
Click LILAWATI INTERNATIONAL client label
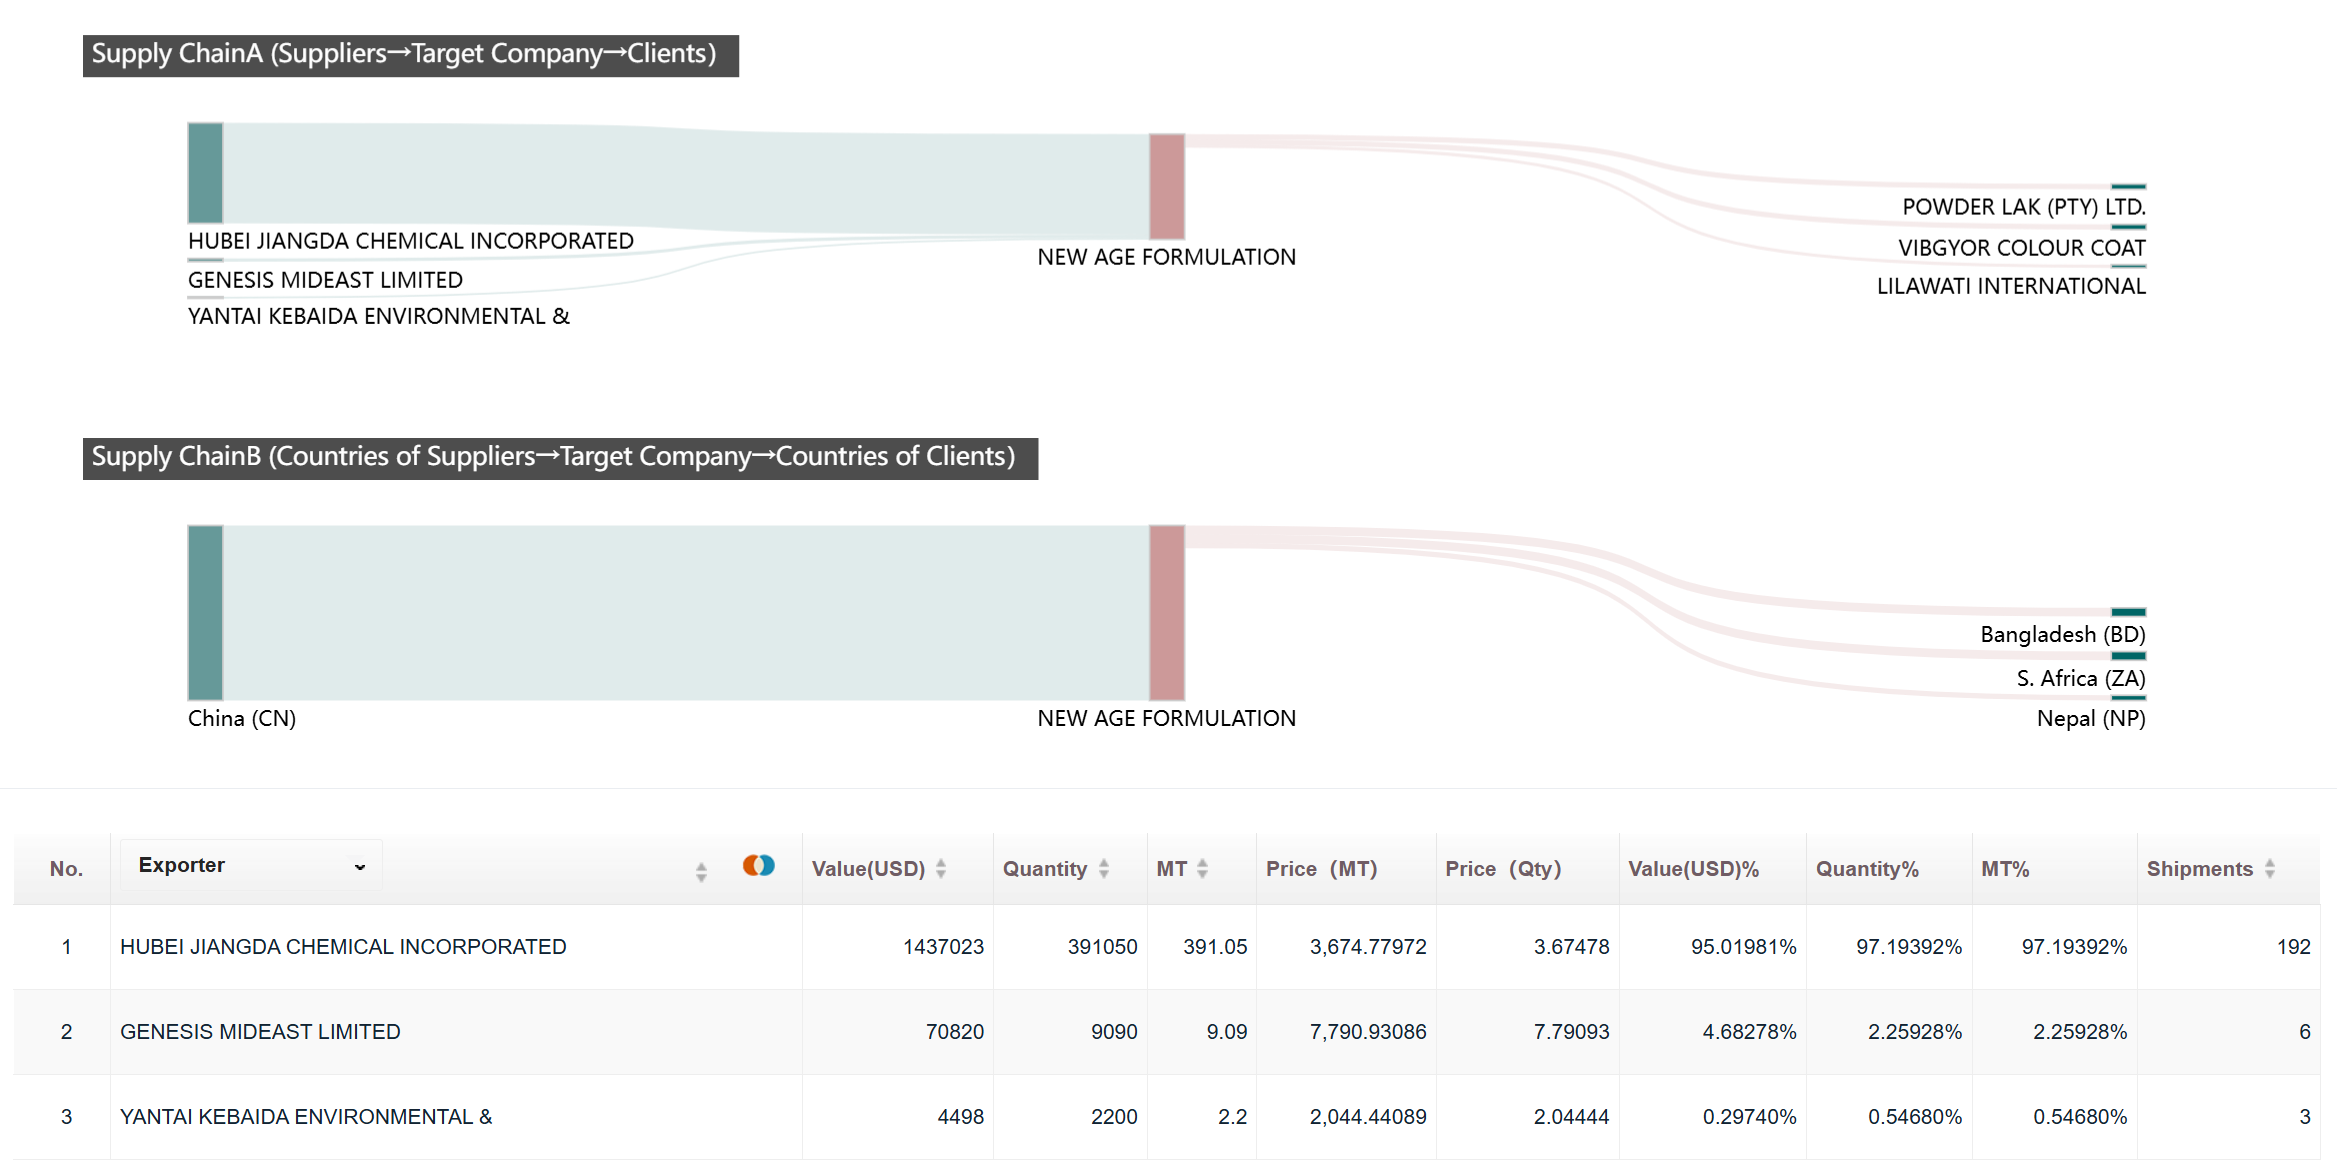click(x=2011, y=286)
